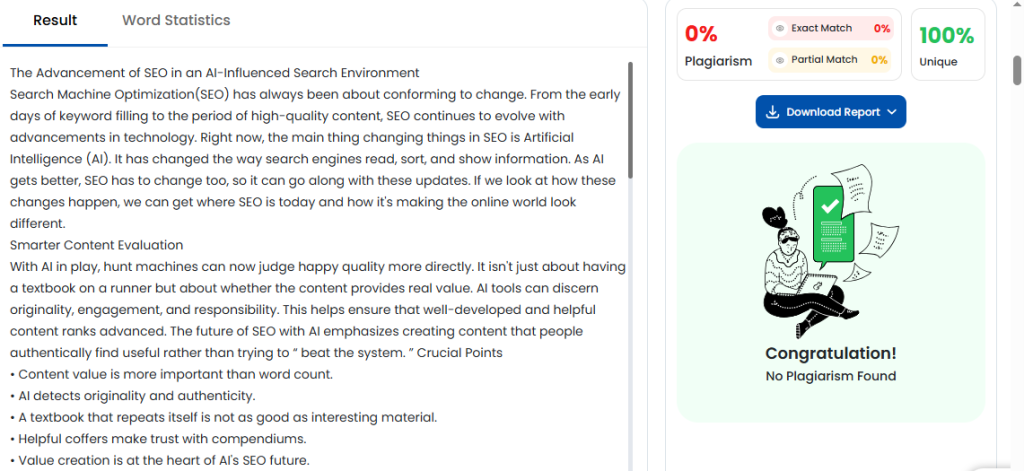
Task: Click the Exact Match 0% value
Action: [881, 29]
